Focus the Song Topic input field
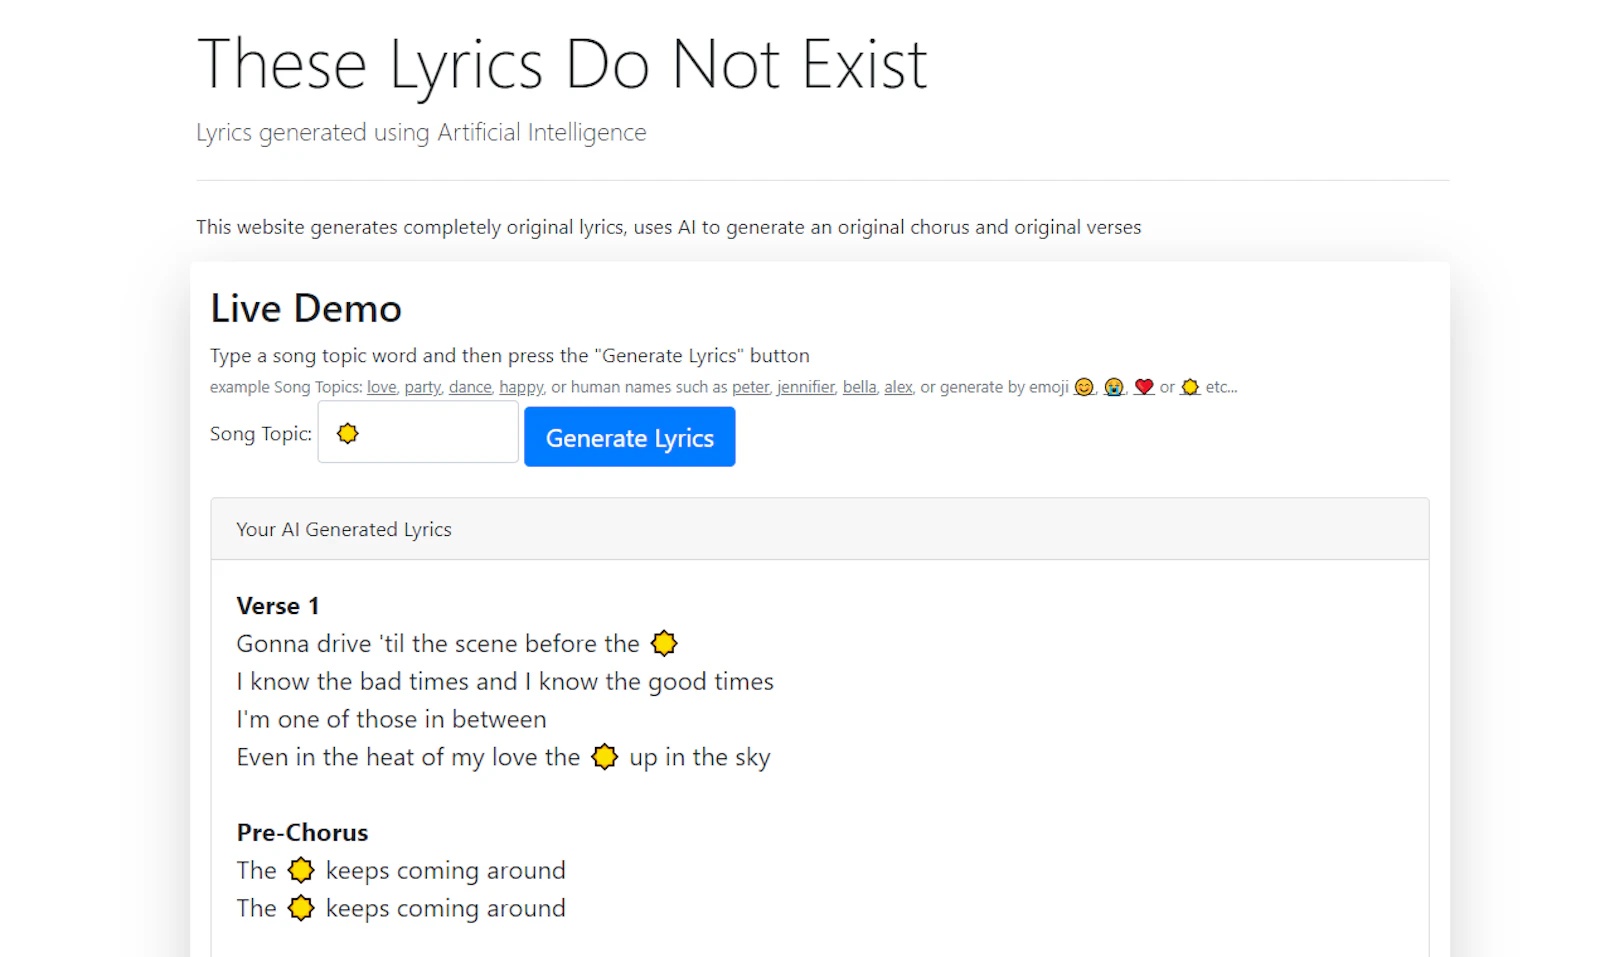Viewport: 1600px width, 957px height. point(418,432)
